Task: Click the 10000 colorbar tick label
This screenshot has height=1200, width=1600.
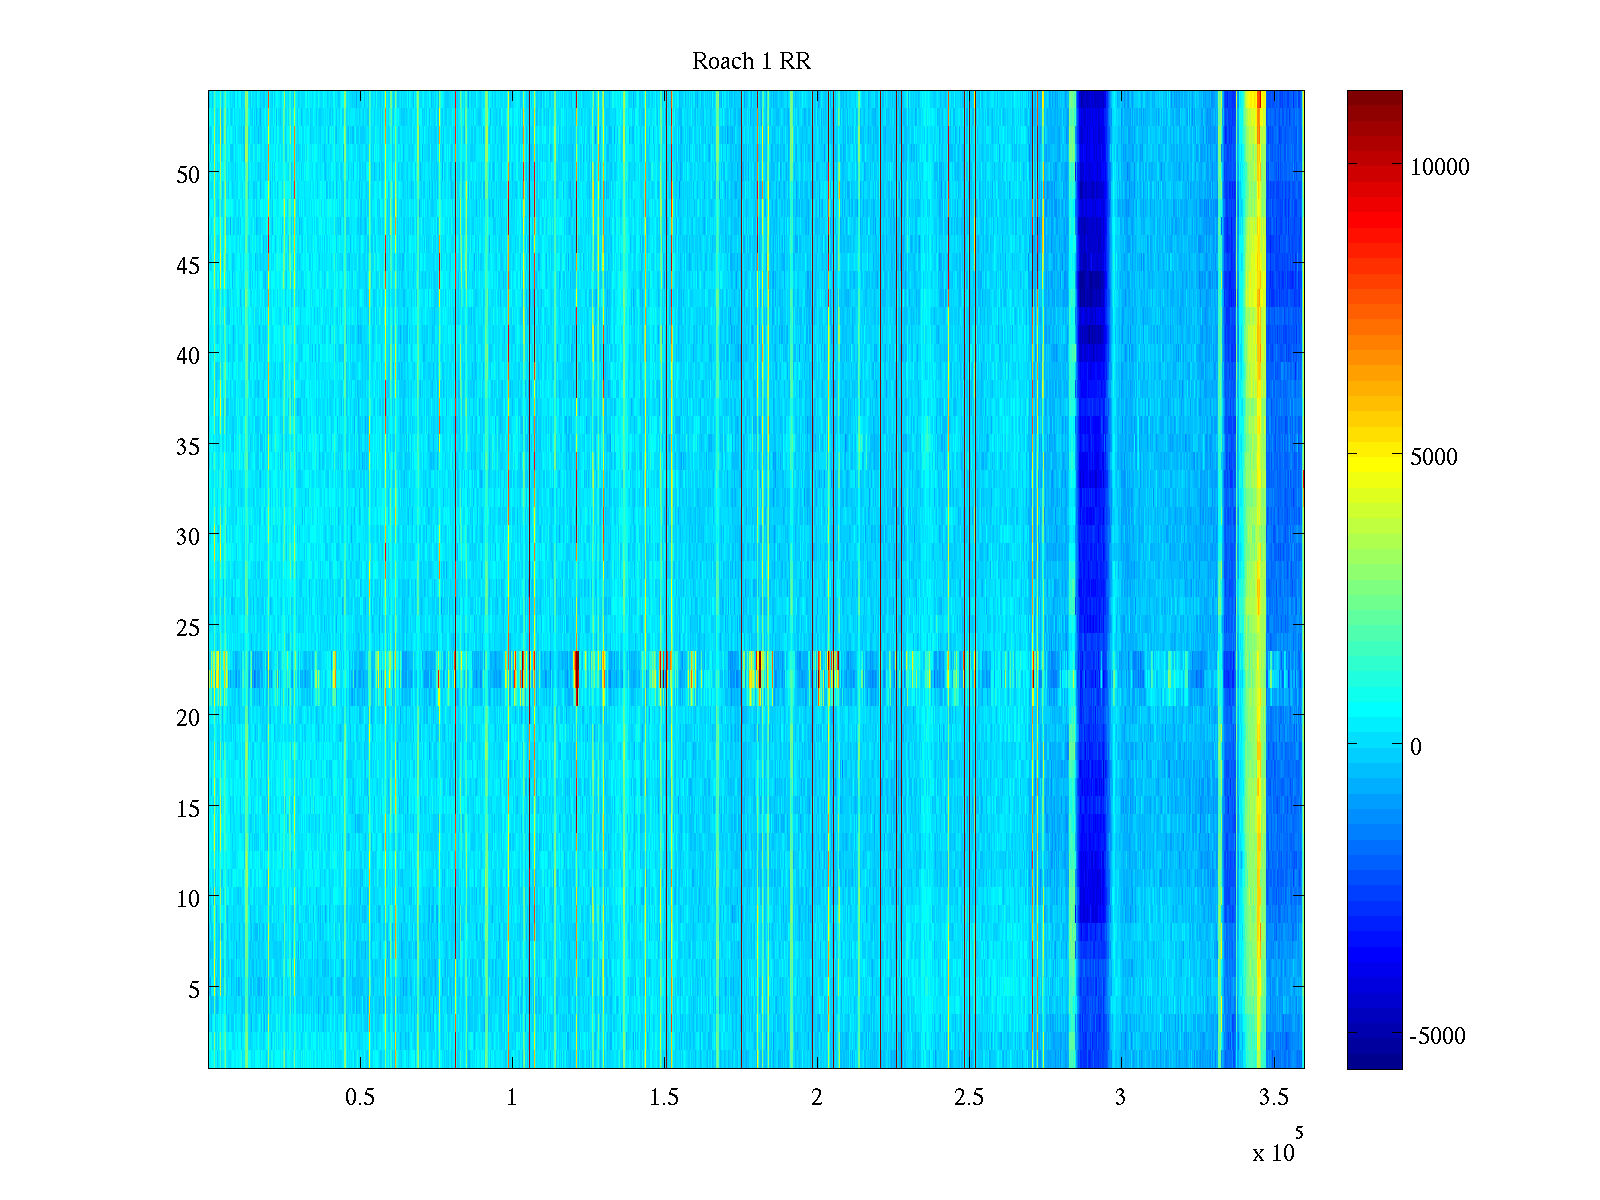Action: [1439, 167]
